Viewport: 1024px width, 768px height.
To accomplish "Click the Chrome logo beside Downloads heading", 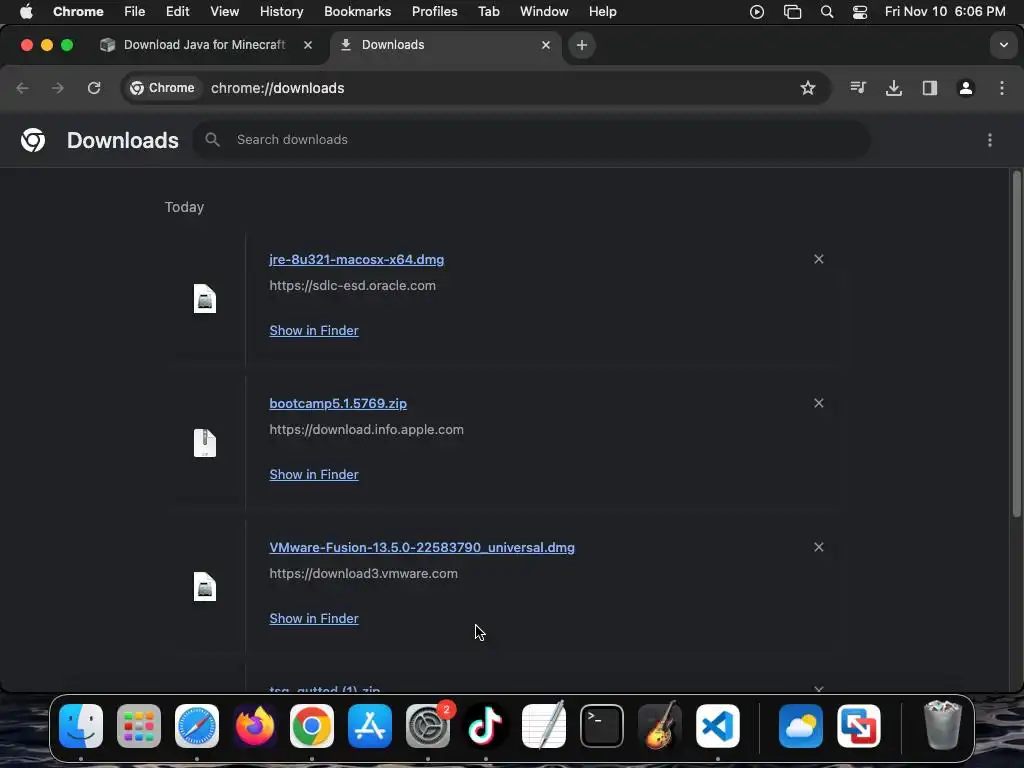I will [x=33, y=140].
